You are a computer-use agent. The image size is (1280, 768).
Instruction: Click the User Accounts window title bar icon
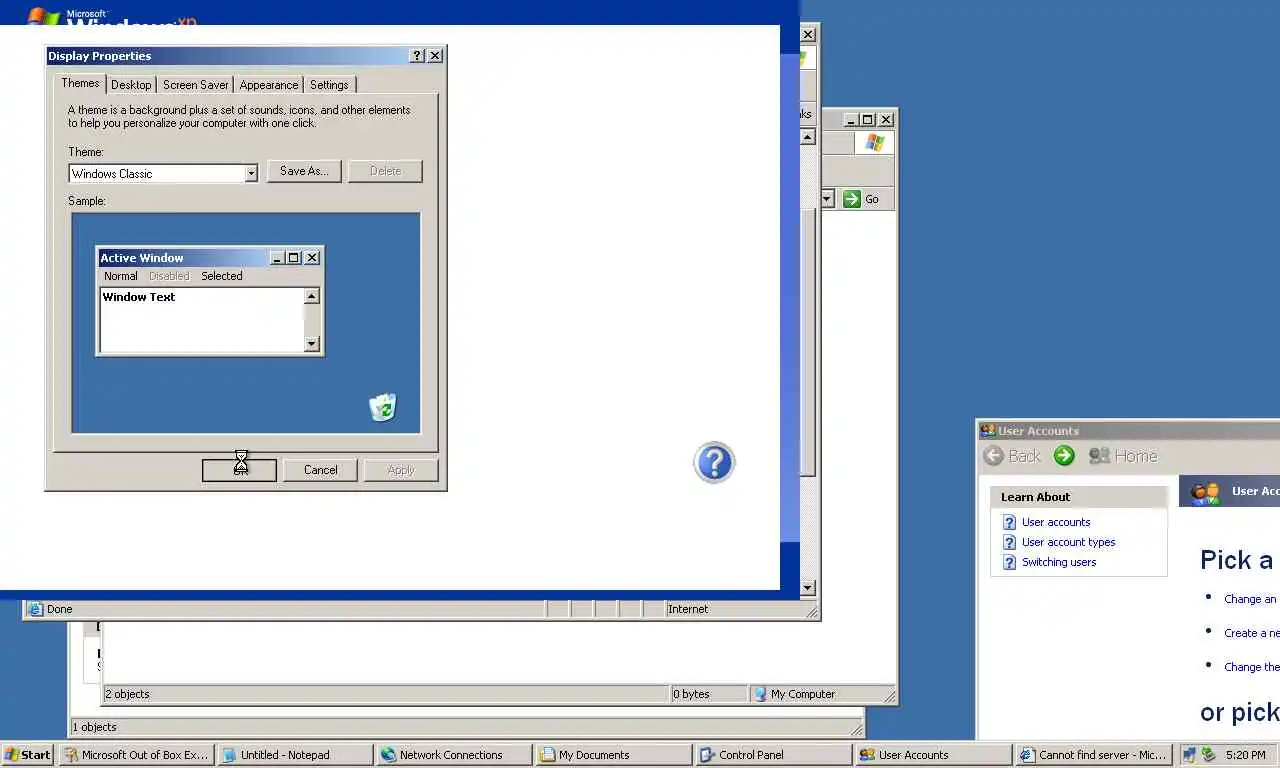(x=988, y=431)
